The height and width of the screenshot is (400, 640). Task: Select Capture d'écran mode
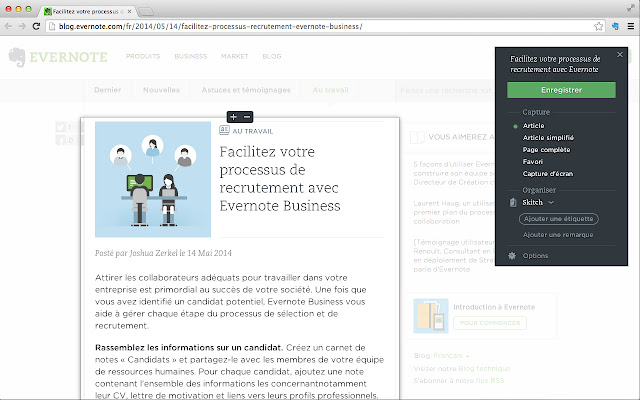(548, 174)
